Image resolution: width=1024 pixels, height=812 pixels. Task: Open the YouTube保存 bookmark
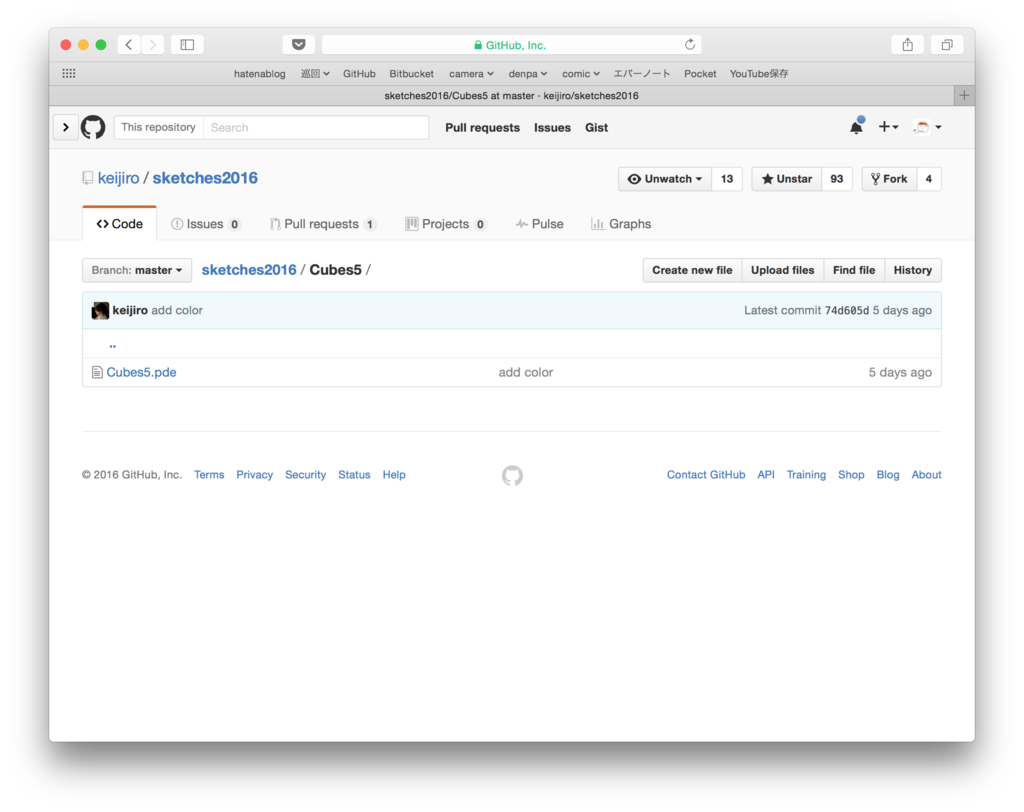point(759,74)
